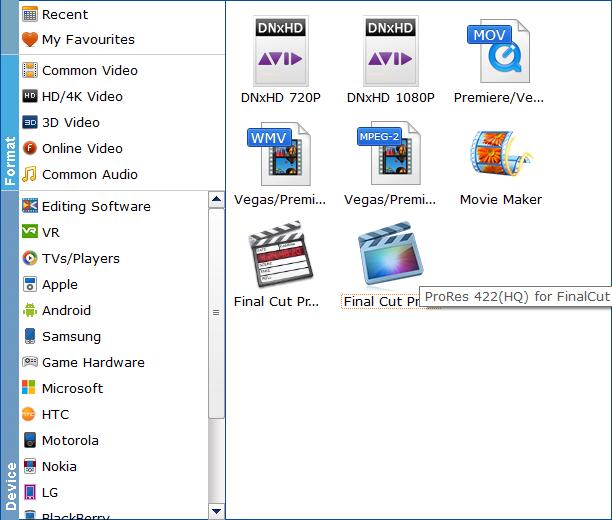Select the Game Hardware text label
This screenshot has width=612, height=520.
click(93, 363)
